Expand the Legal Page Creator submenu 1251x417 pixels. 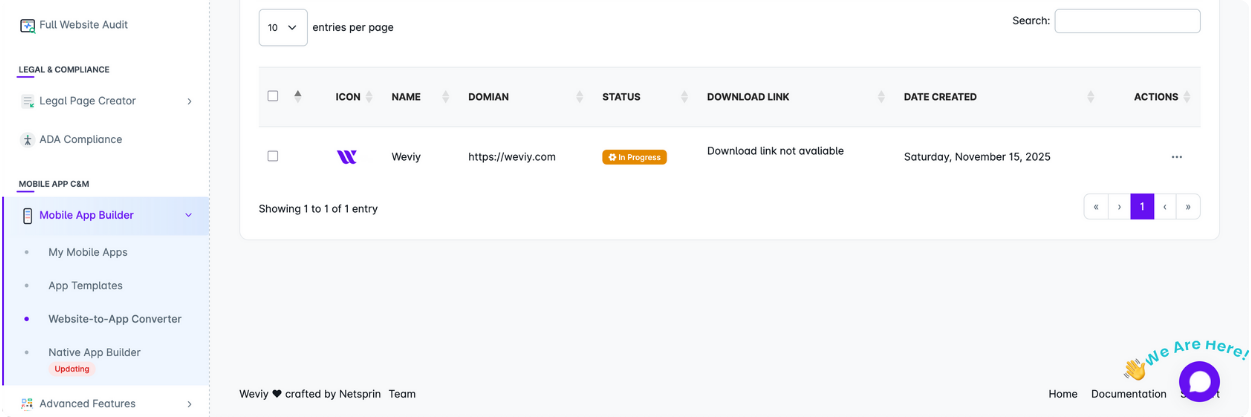[x=189, y=101]
